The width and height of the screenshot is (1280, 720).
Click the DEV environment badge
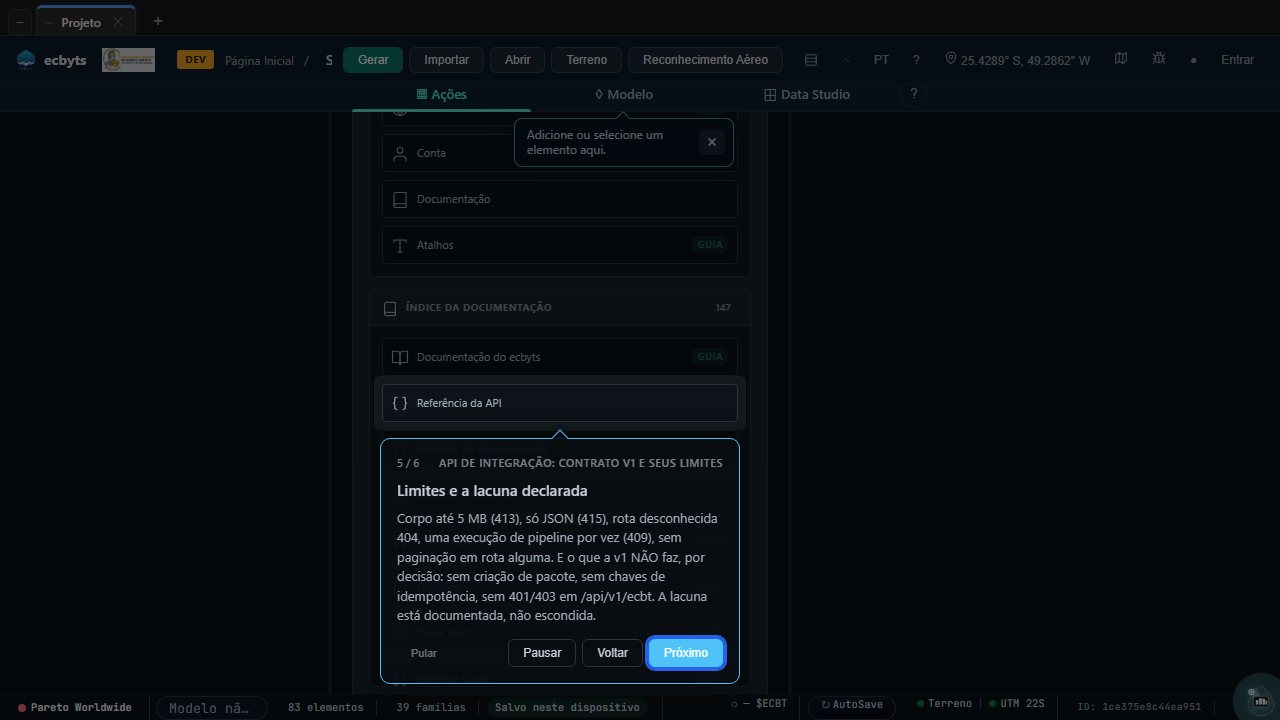click(x=195, y=60)
